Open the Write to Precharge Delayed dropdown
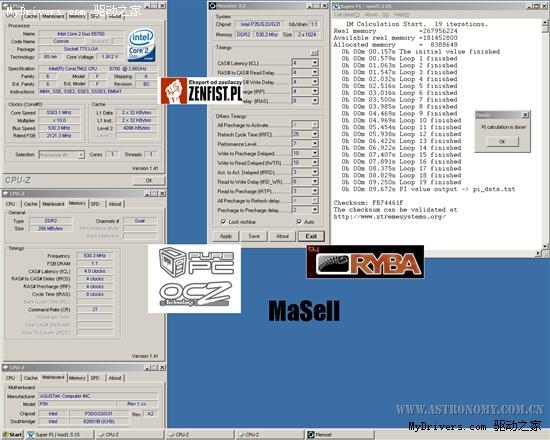550x440 pixels. pos(315,153)
